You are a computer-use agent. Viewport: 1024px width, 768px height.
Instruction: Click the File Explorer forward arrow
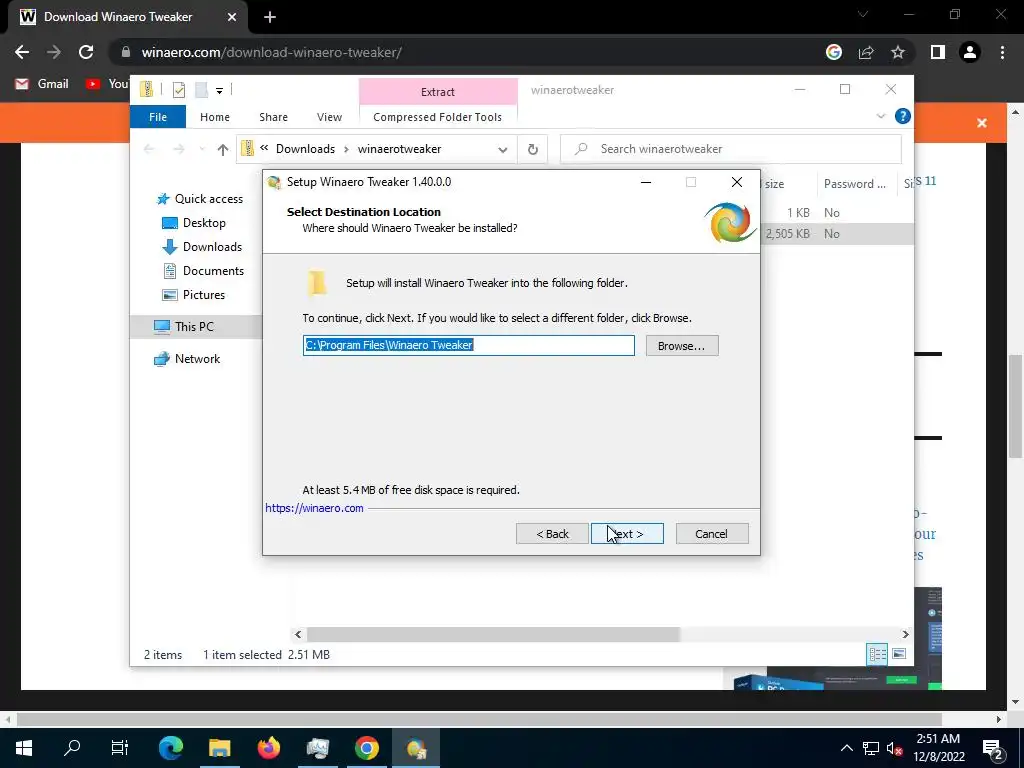tap(178, 150)
